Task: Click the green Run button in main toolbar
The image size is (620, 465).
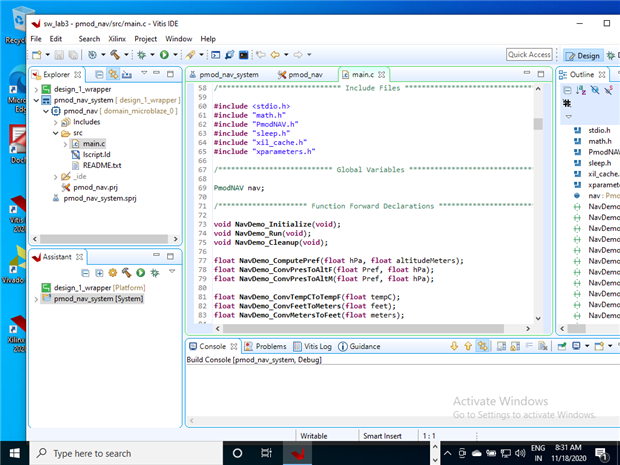Action: tap(164, 54)
